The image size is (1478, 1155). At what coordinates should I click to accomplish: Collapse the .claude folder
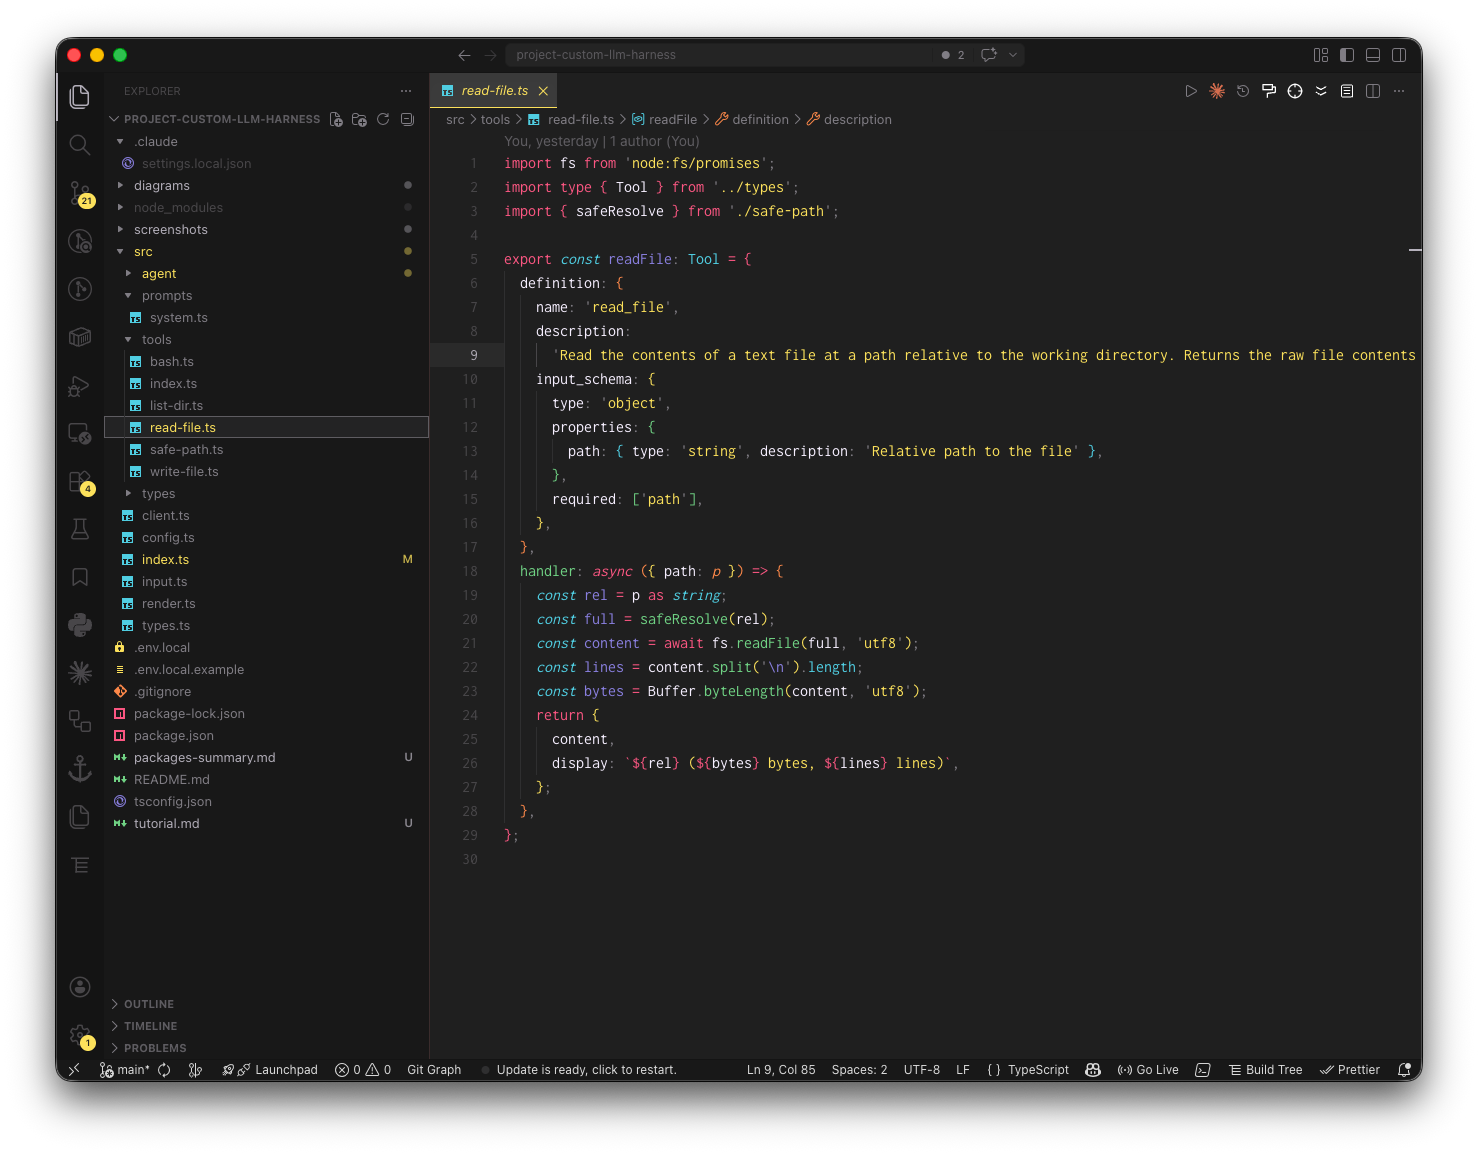coord(266,142)
